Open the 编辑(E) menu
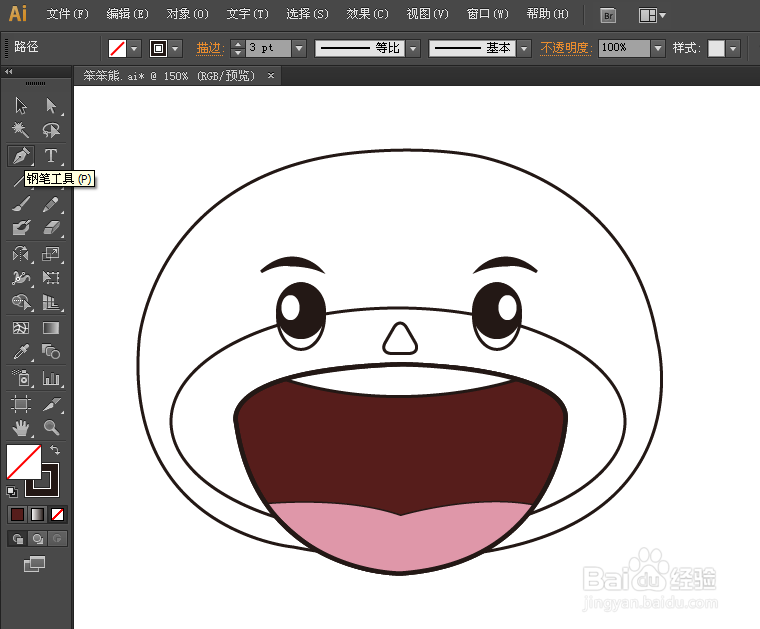The width and height of the screenshot is (760, 629). point(127,14)
